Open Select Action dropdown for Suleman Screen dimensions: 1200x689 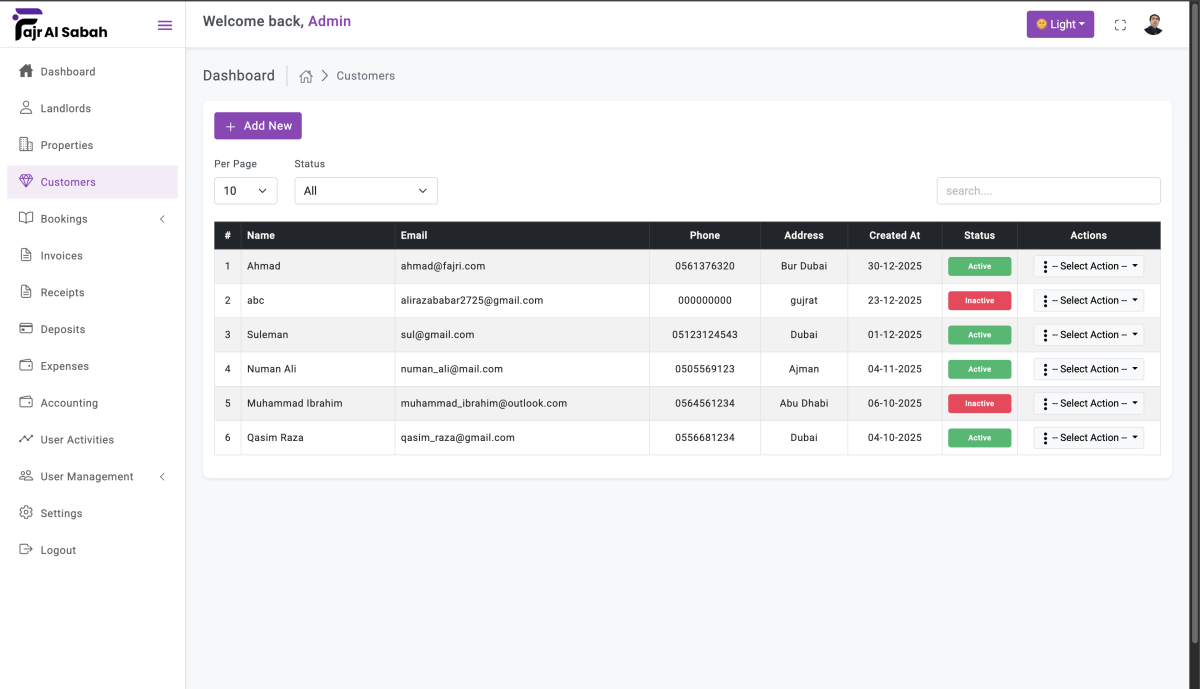1088,335
